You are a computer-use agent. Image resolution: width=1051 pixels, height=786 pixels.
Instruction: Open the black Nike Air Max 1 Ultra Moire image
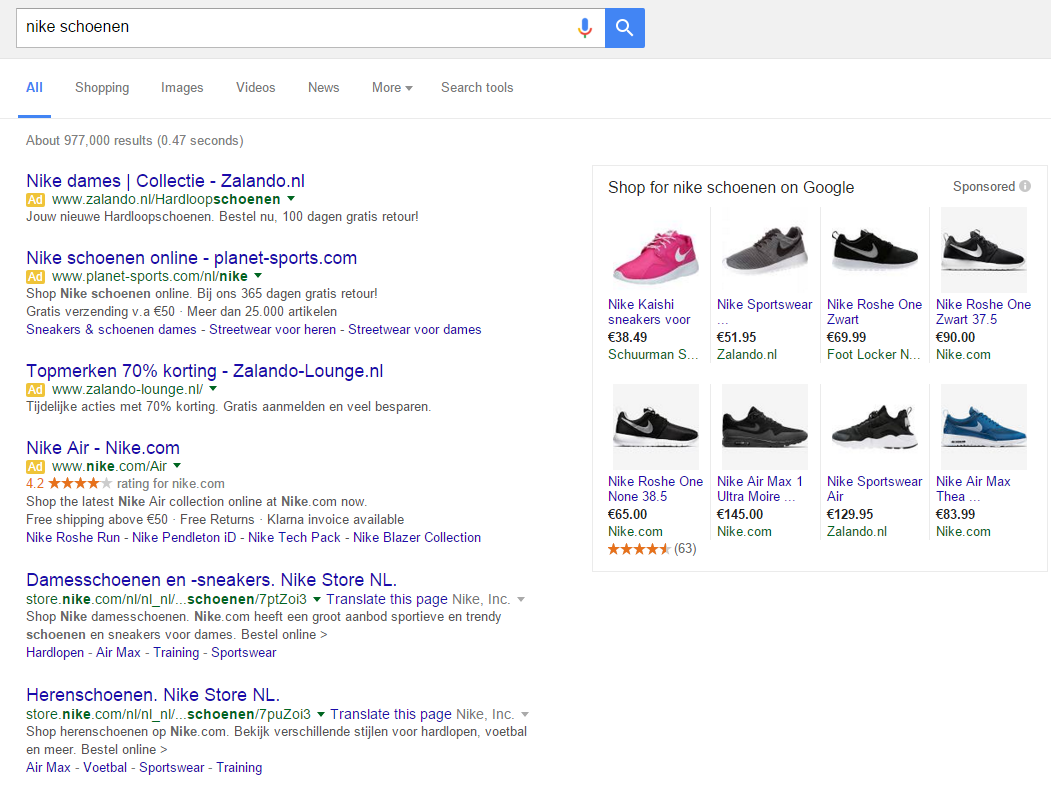point(764,428)
